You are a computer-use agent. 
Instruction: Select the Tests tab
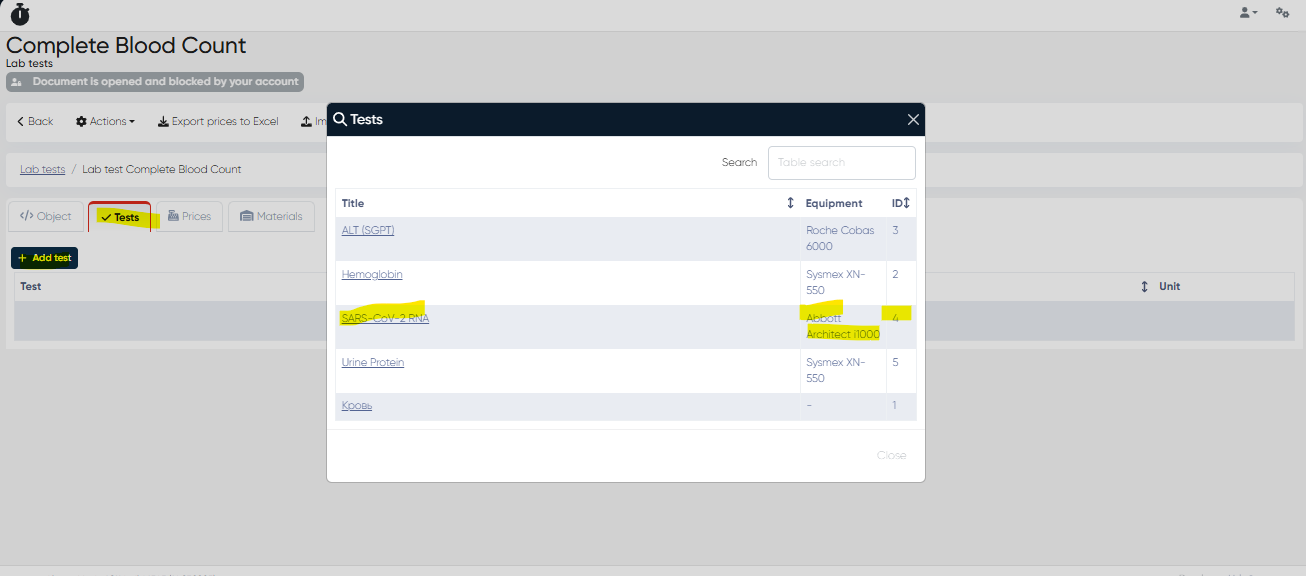pyautogui.click(x=120, y=217)
